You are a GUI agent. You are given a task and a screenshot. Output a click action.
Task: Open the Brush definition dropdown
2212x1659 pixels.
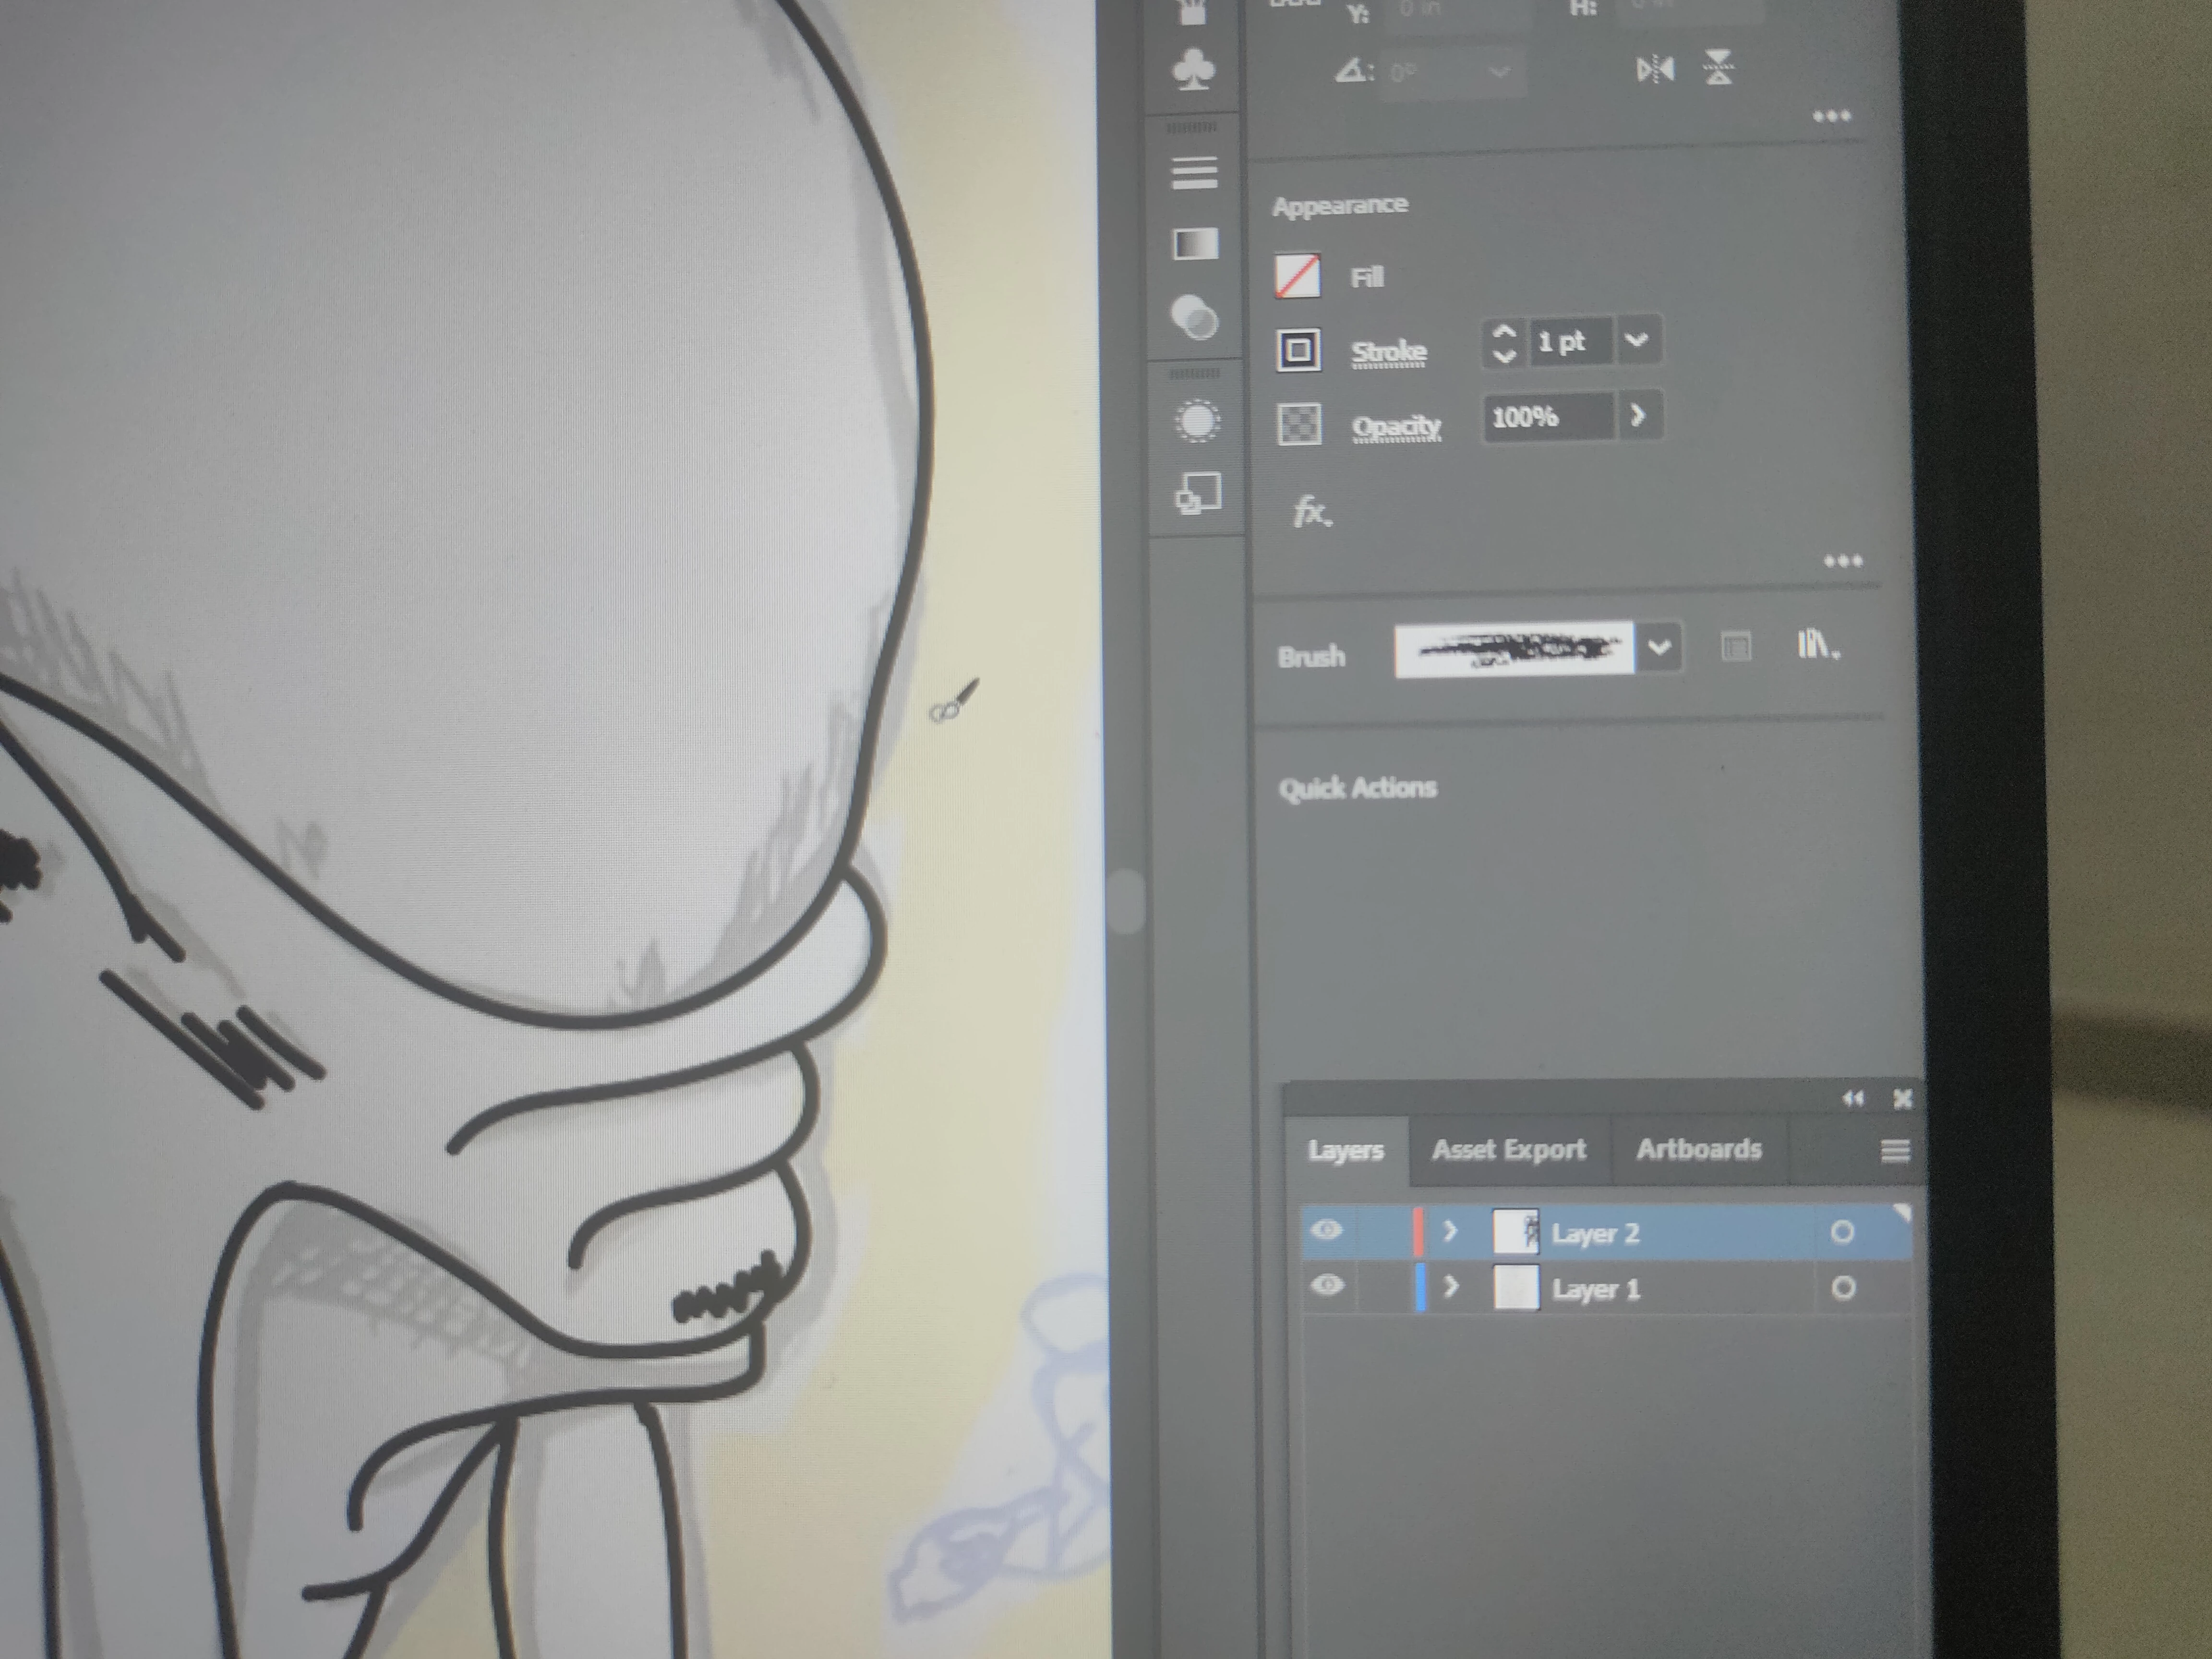pos(1659,647)
